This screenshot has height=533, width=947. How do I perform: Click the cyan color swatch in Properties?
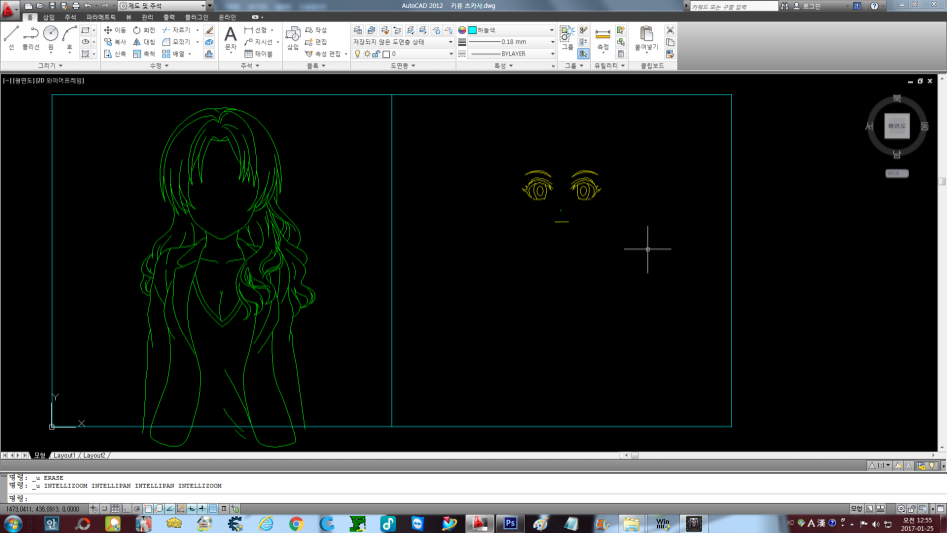(472, 30)
